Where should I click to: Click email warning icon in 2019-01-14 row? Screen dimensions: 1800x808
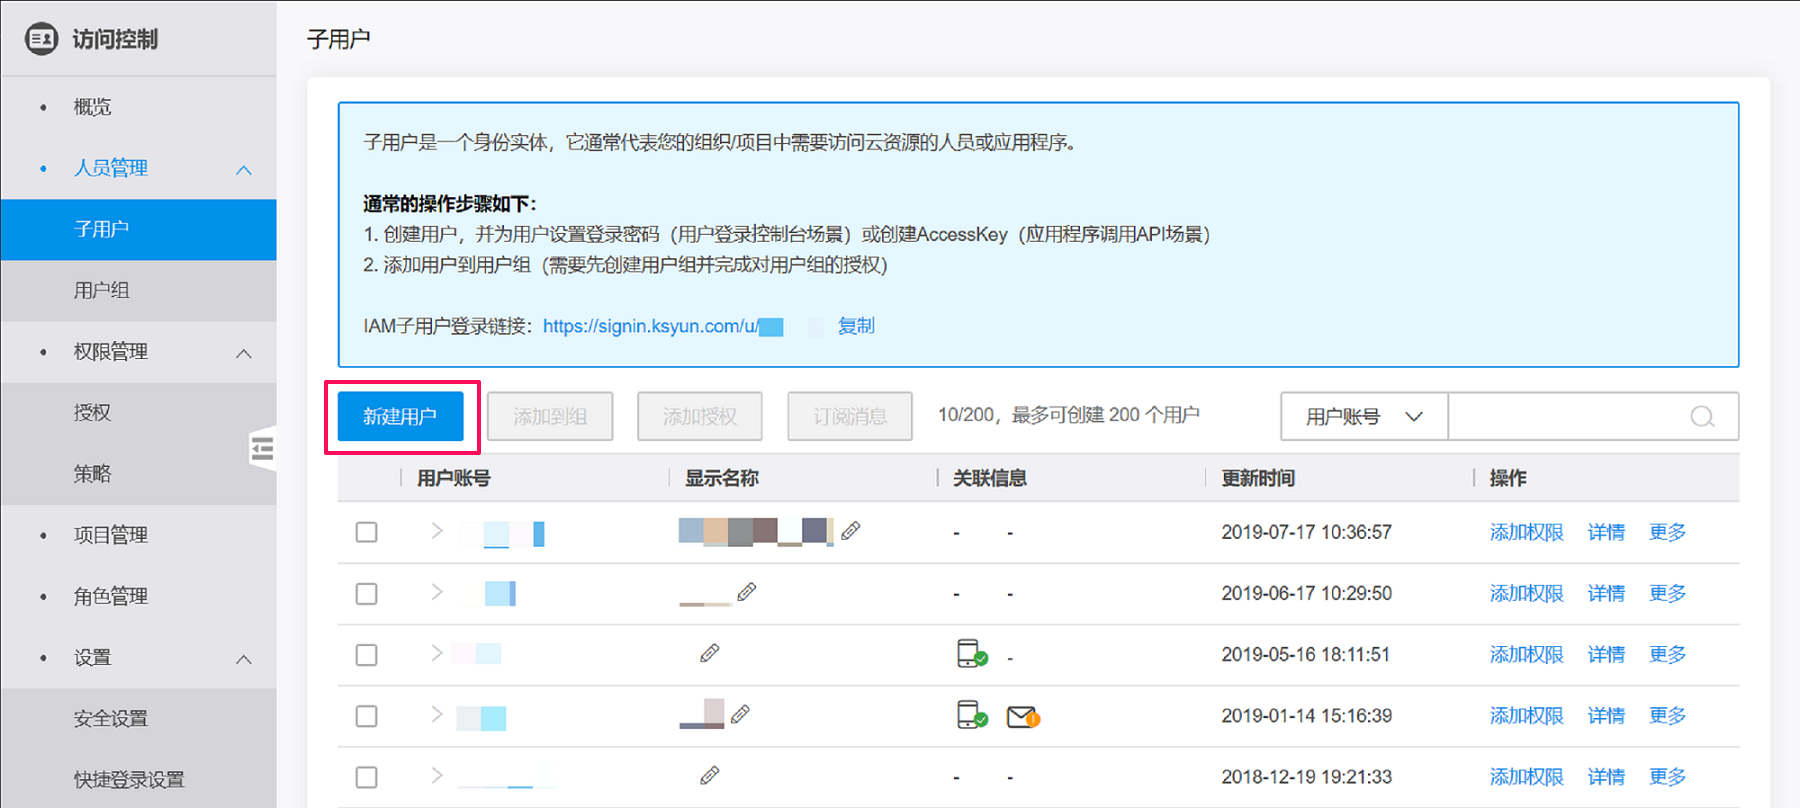click(x=1023, y=717)
